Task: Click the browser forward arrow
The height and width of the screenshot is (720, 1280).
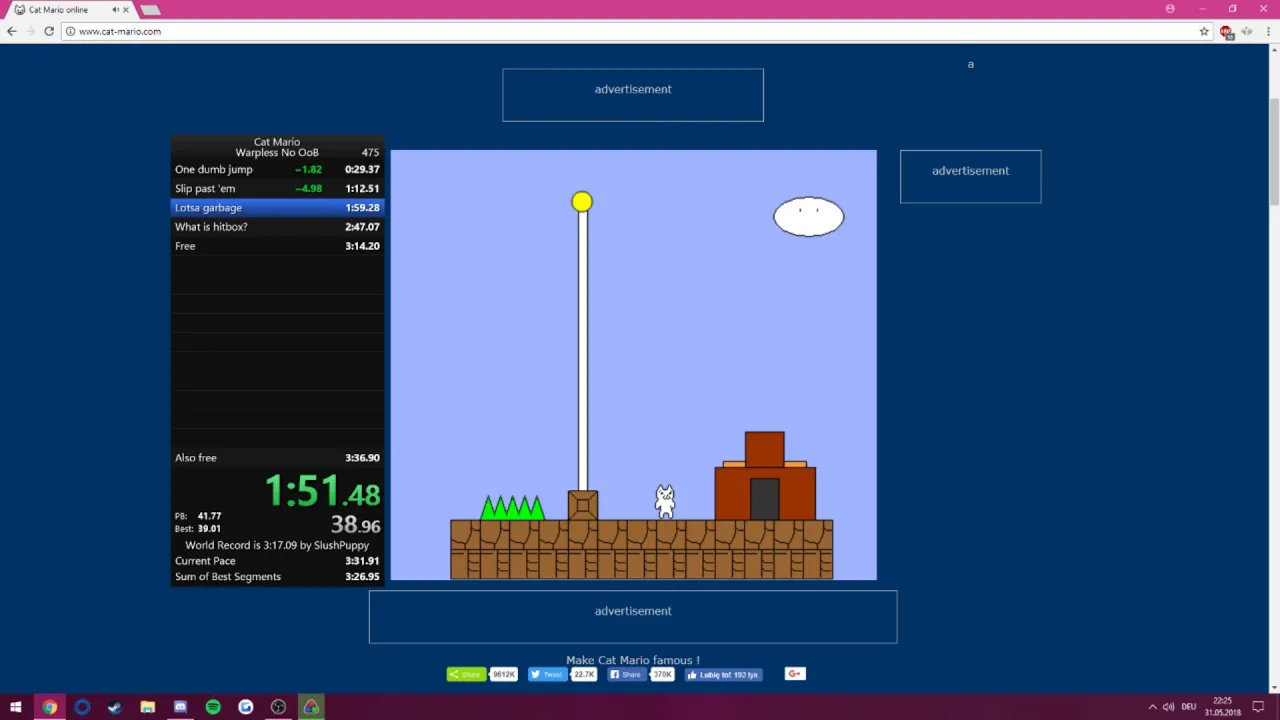Action: point(30,31)
